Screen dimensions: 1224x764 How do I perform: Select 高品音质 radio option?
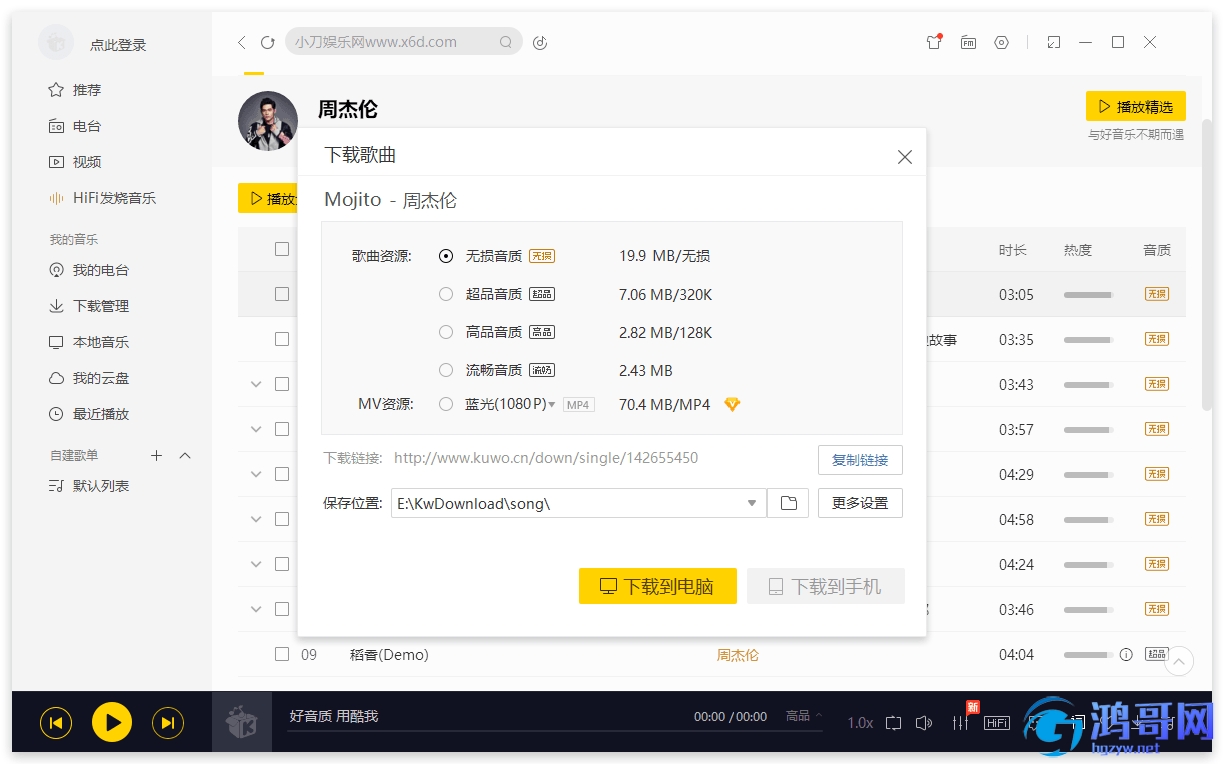[x=446, y=332]
